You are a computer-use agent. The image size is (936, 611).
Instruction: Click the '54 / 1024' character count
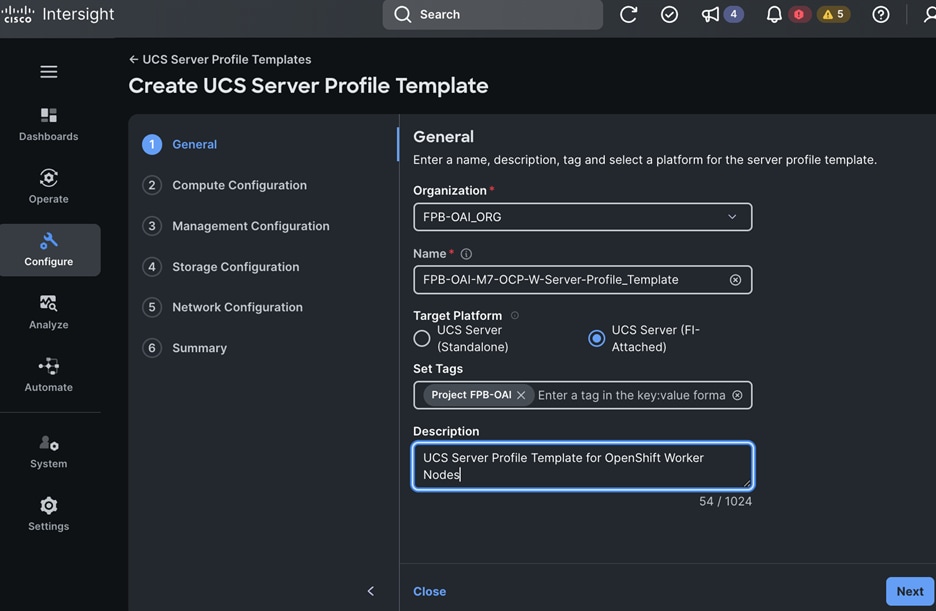pyautogui.click(x=725, y=501)
